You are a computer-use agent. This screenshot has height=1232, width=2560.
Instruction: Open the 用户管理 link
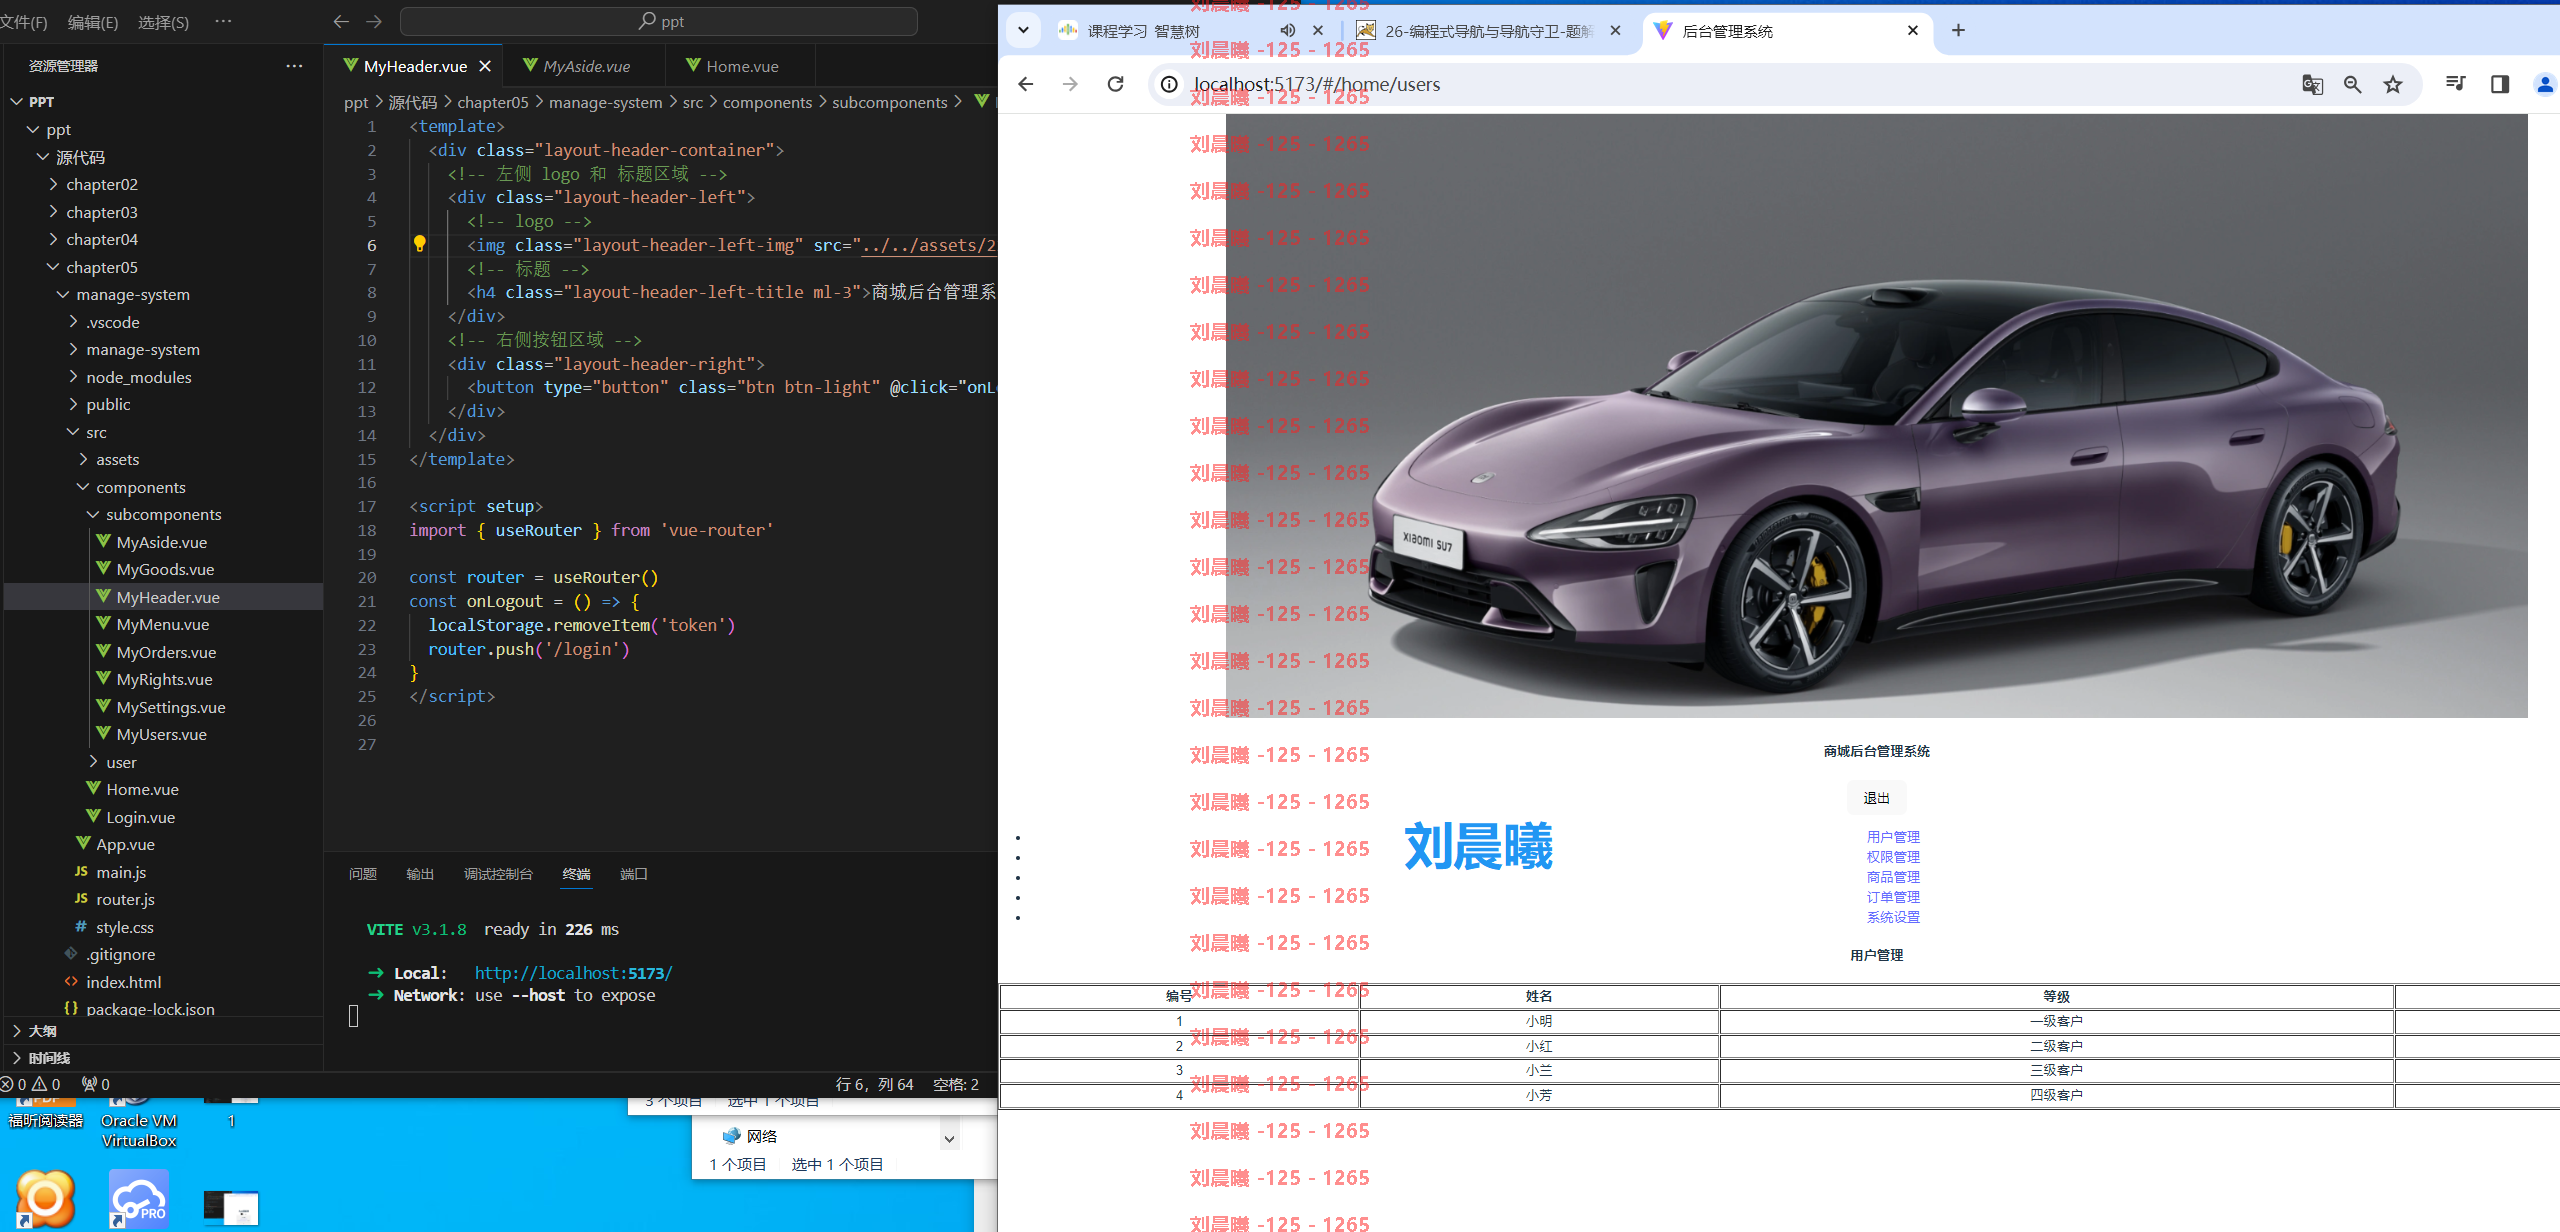(1893, 837)
